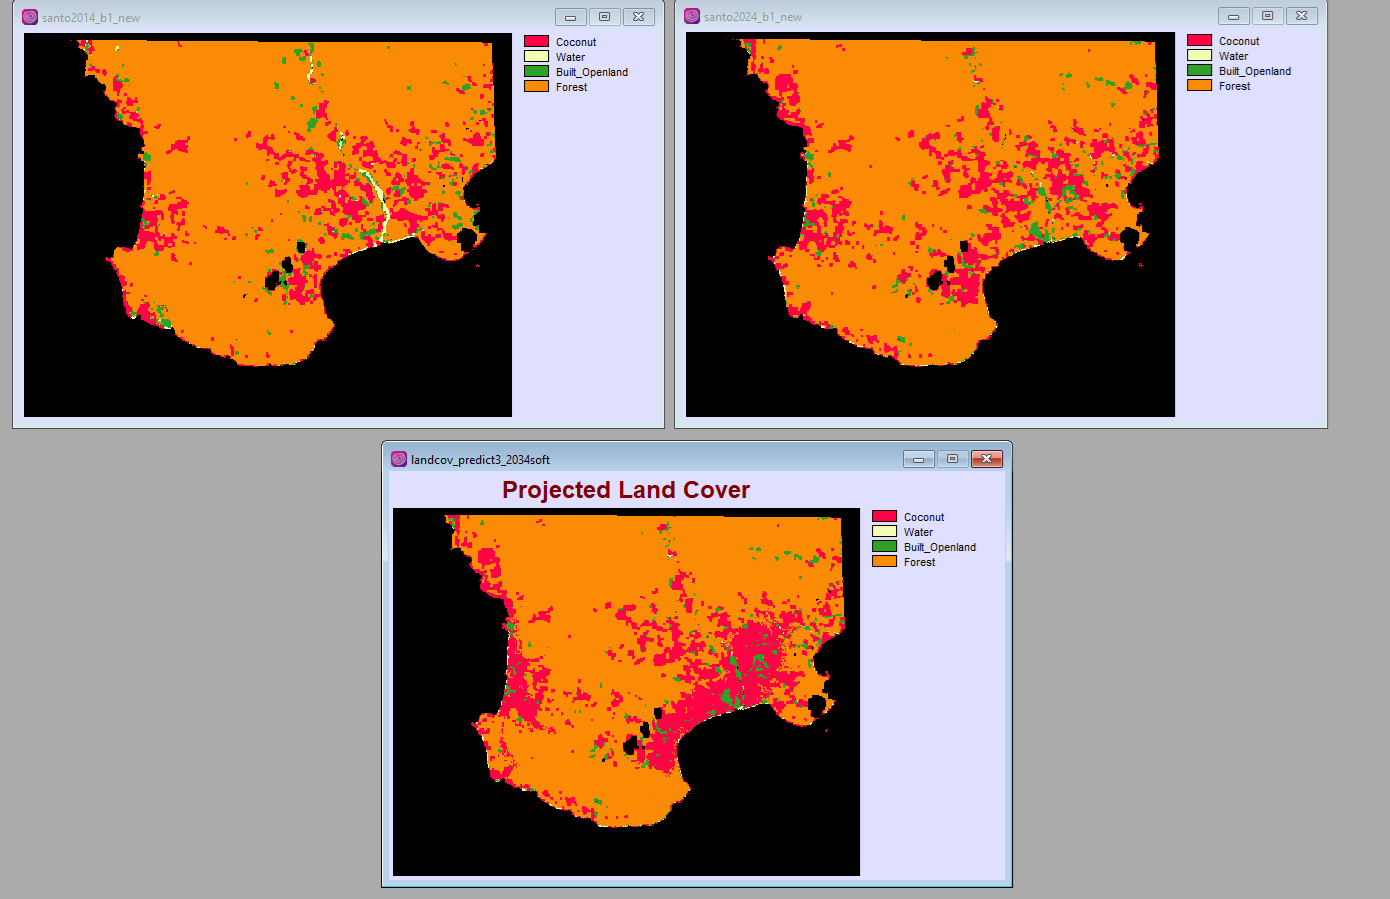The height and width of the screenshot is (899, 1390).
Task: Click Built_Openland green swatch in projected legend
Action: pos(885,546)
